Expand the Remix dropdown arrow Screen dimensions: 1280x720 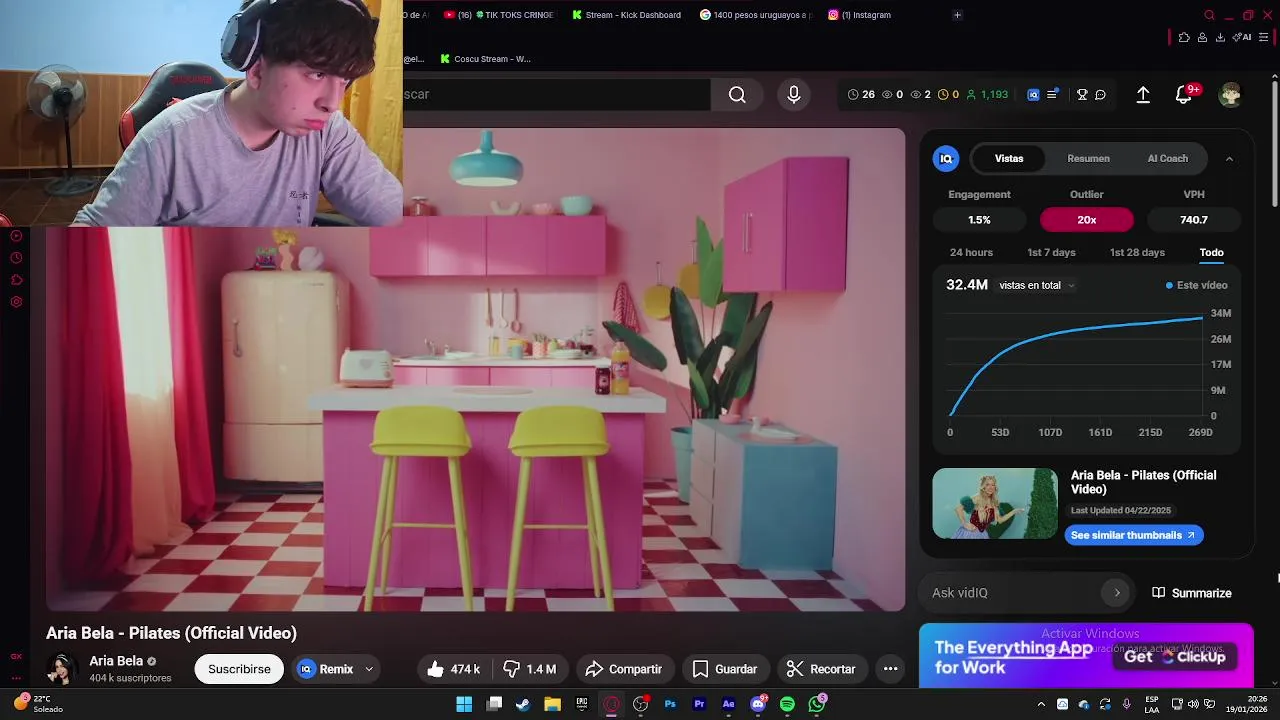pyautogui.click(x=369, y=669)
